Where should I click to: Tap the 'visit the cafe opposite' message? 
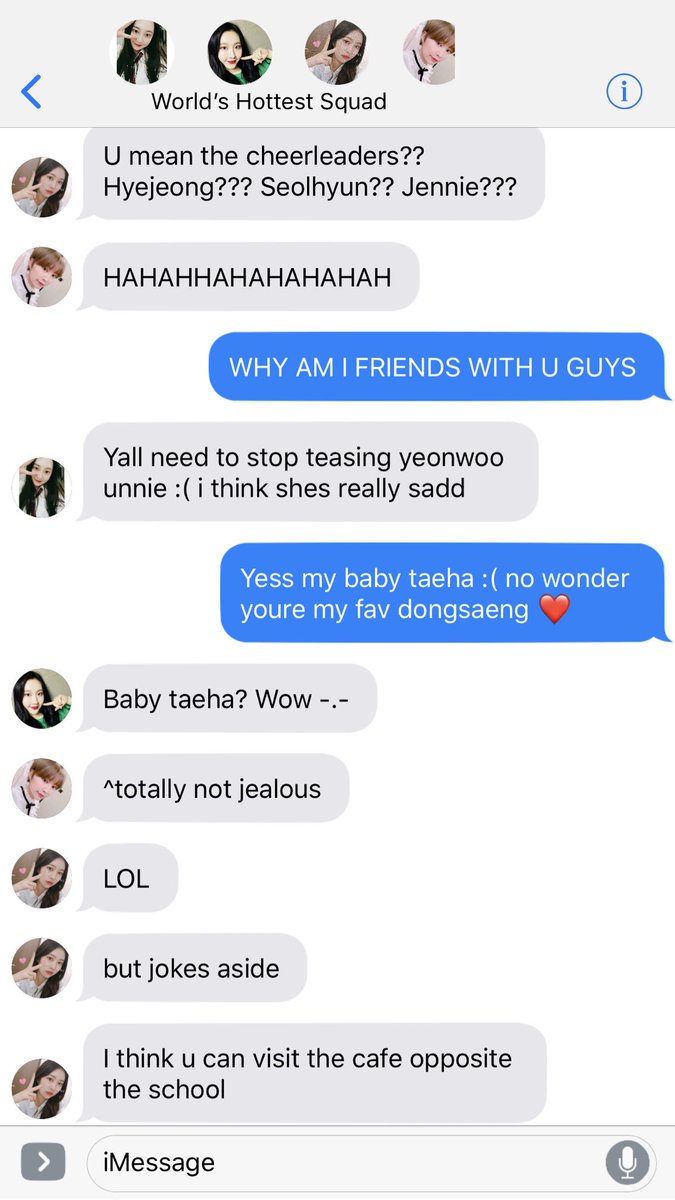(x=314, y=1073)
